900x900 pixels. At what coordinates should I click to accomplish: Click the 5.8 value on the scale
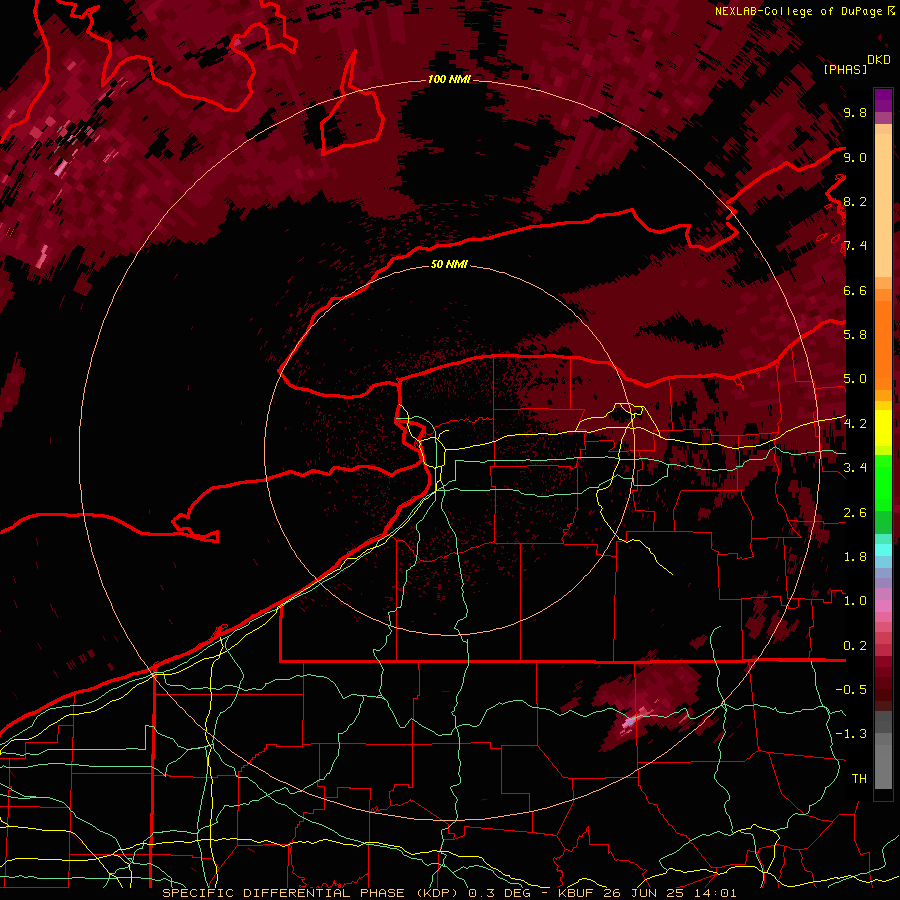[855, 335]
